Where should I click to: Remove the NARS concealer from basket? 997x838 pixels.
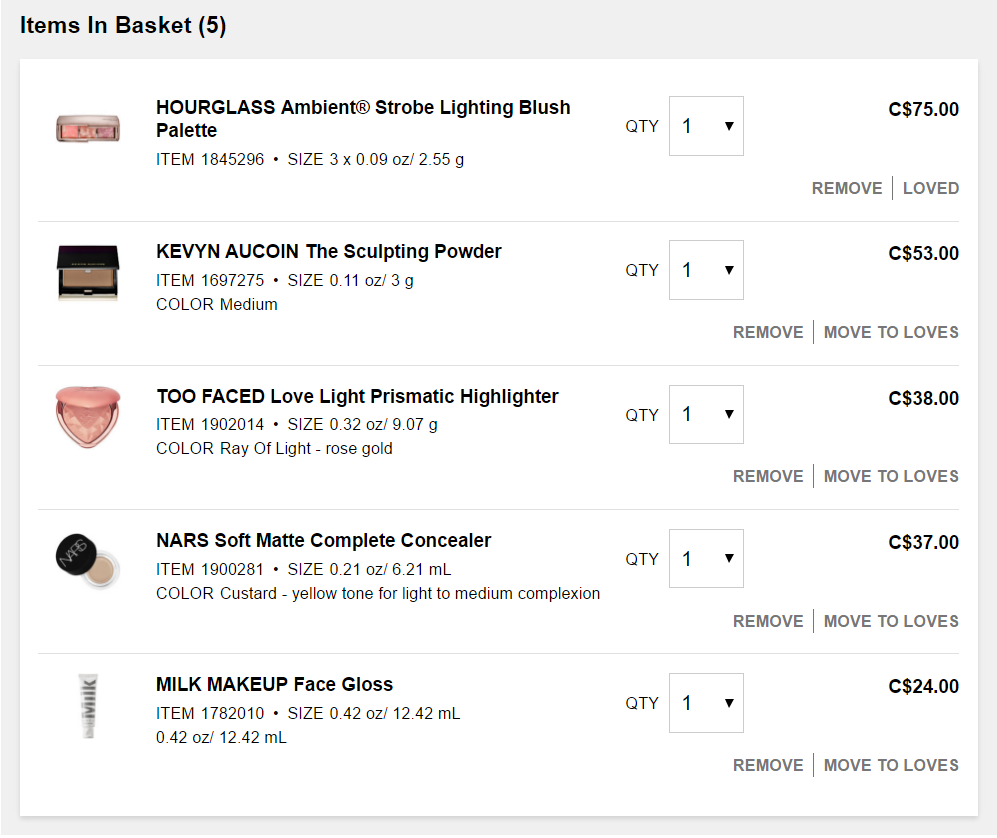(768, 621)
